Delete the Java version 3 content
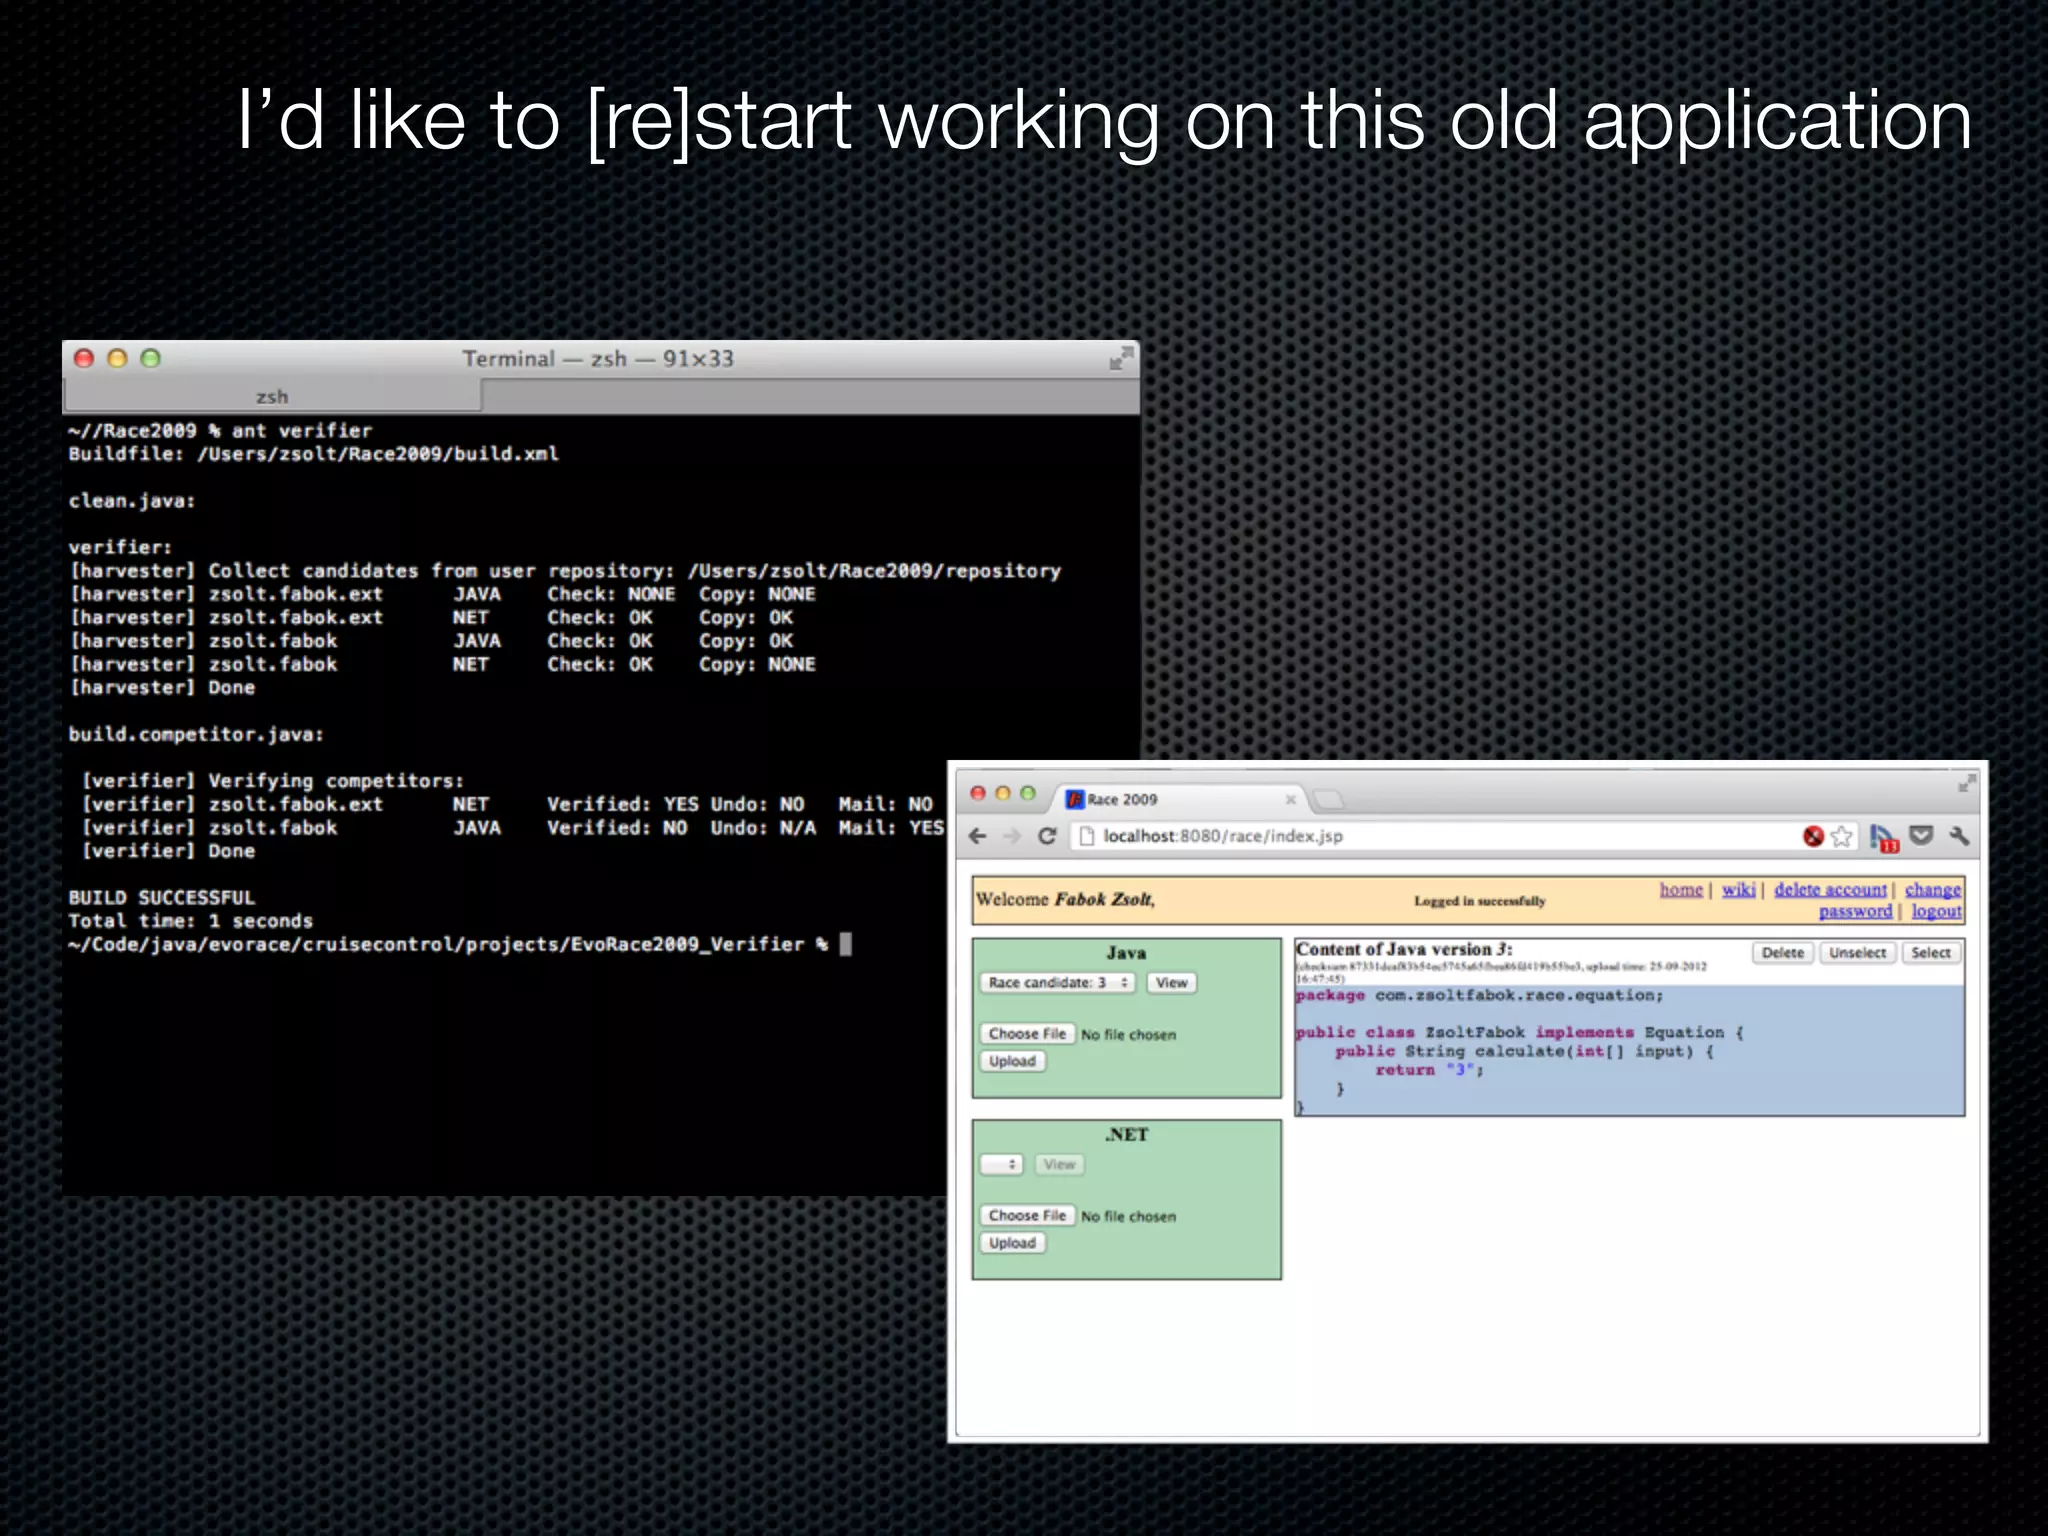The width and height of the screenshot is (2048, 1536). click(1783, 953)
